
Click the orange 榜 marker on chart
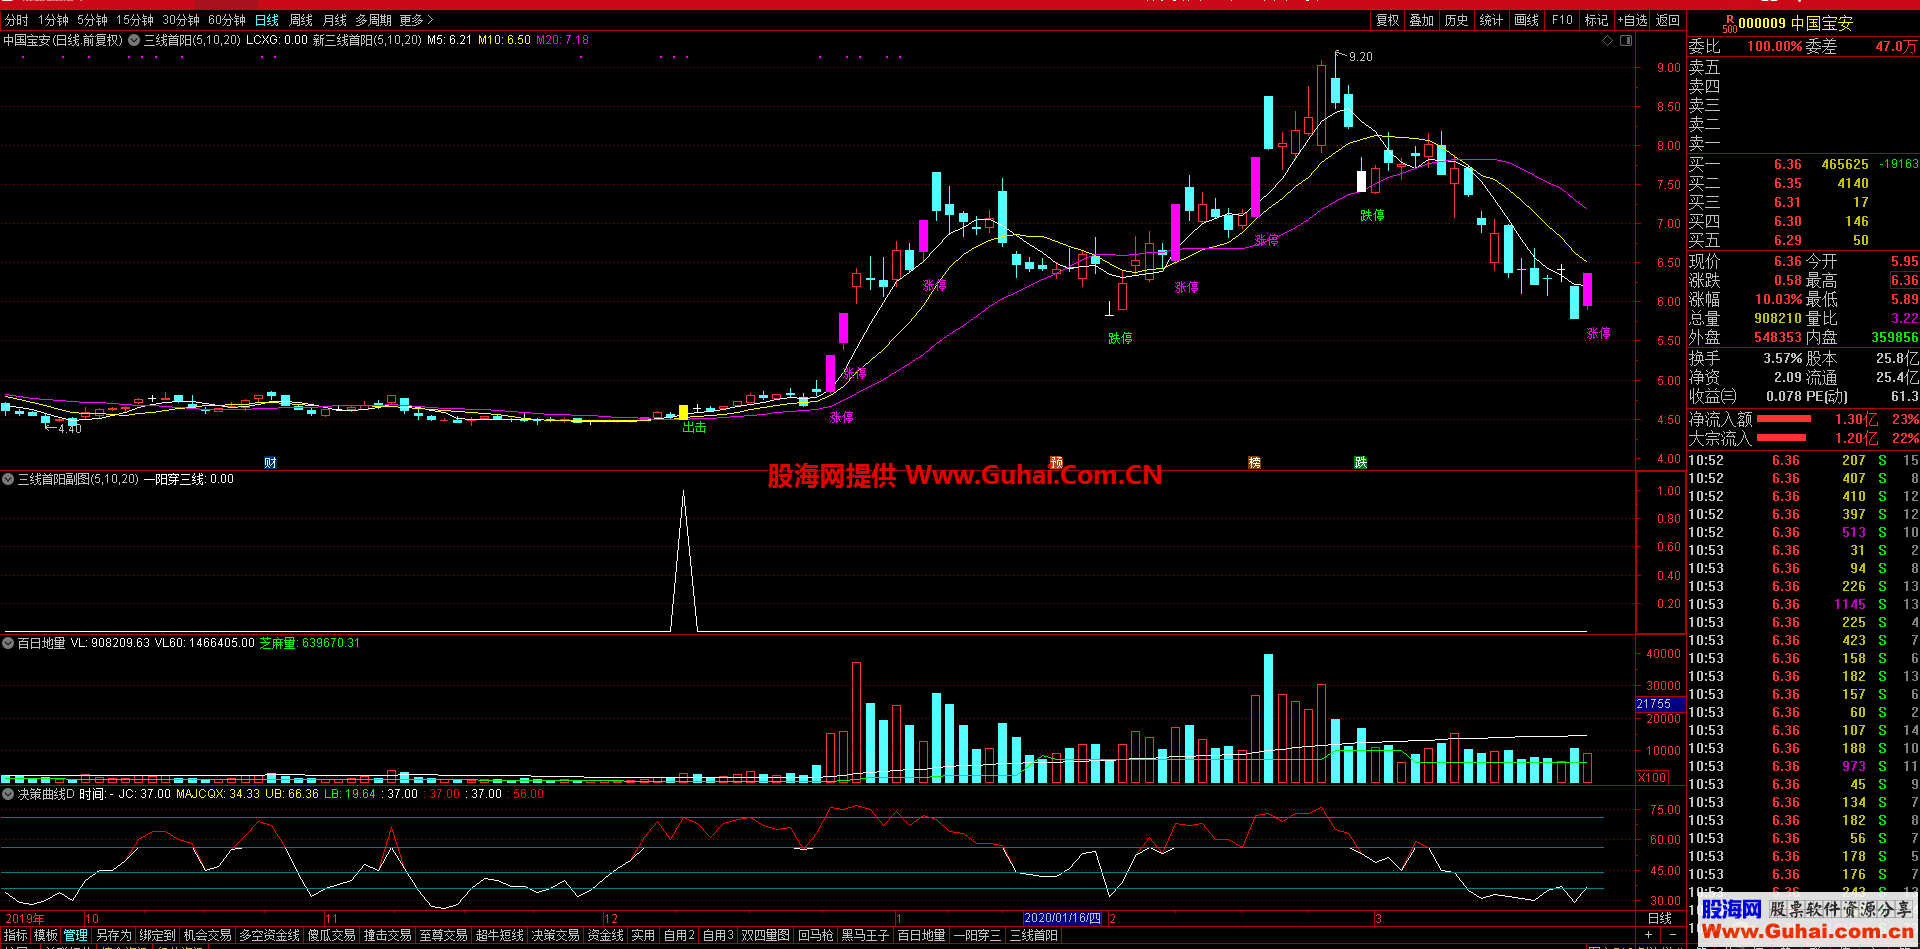click(x=1254, y=462)
